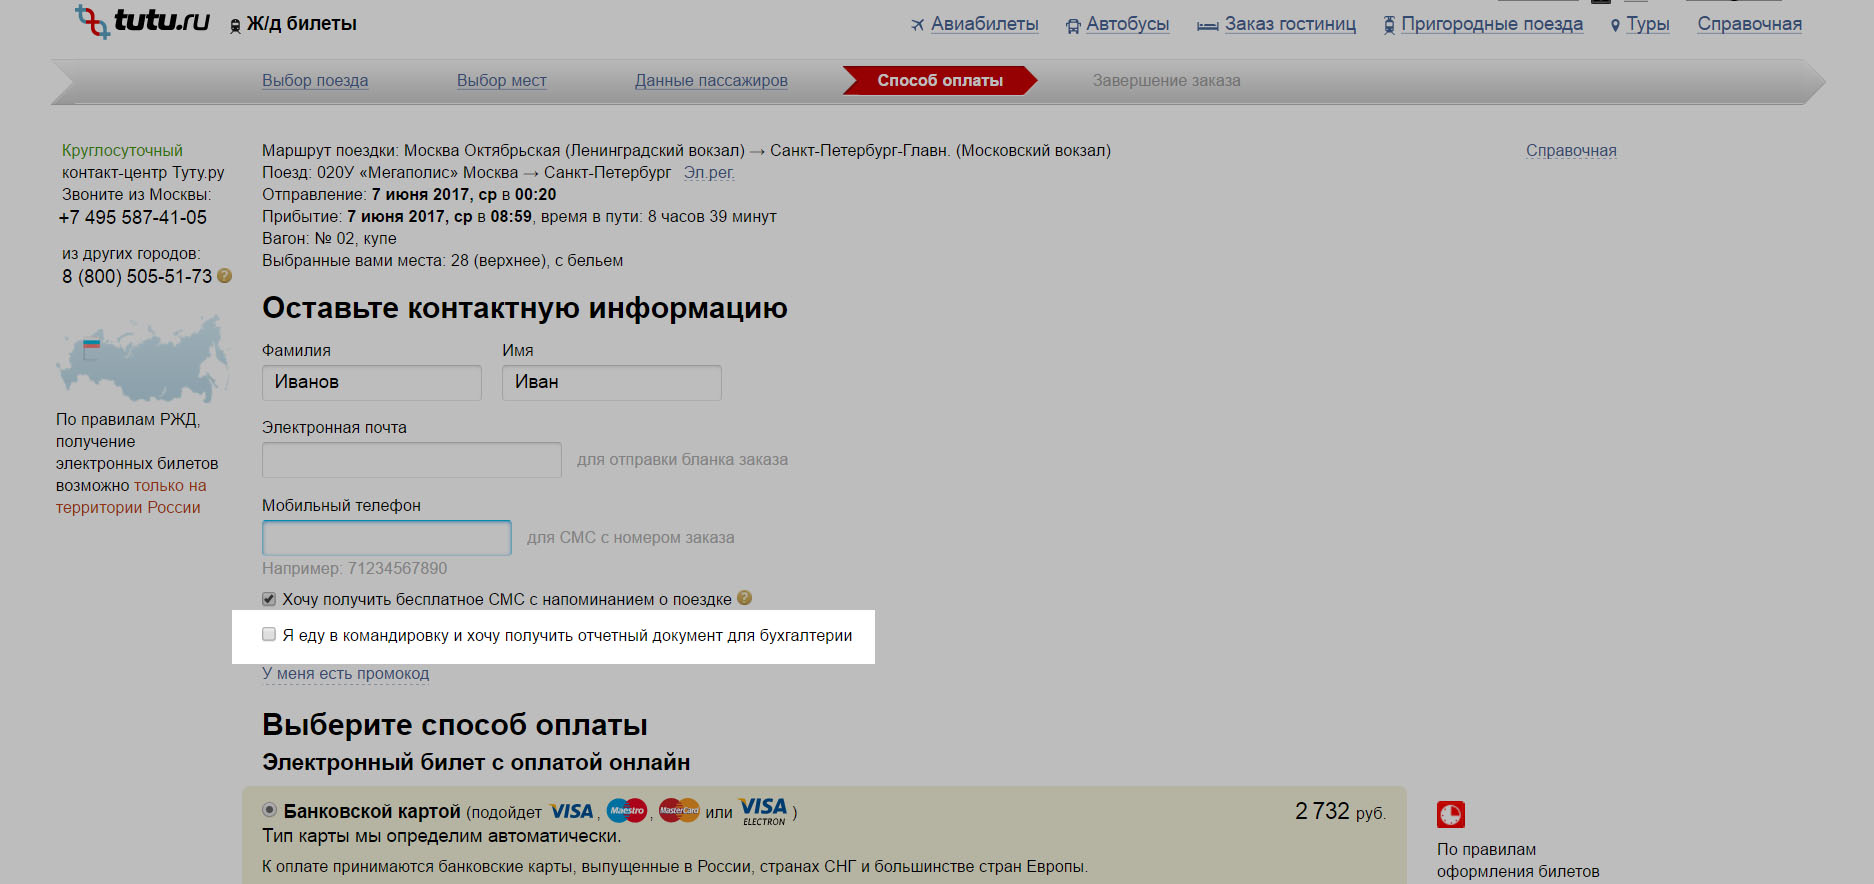Open the Справочная link above the right column
The image size is (1874, 884).
(1570, 151)
